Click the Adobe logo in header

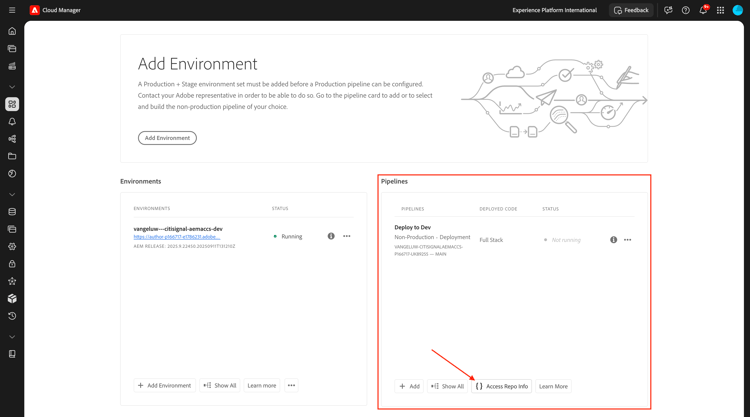coord(34,10)
